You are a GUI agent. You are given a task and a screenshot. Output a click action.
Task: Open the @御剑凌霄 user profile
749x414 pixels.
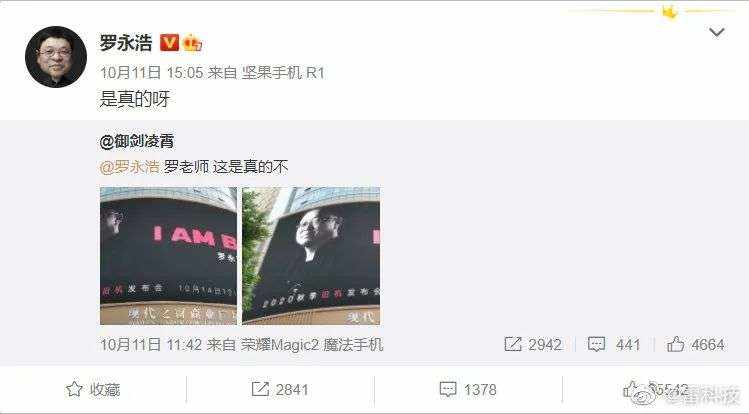(x=137, y=141)
